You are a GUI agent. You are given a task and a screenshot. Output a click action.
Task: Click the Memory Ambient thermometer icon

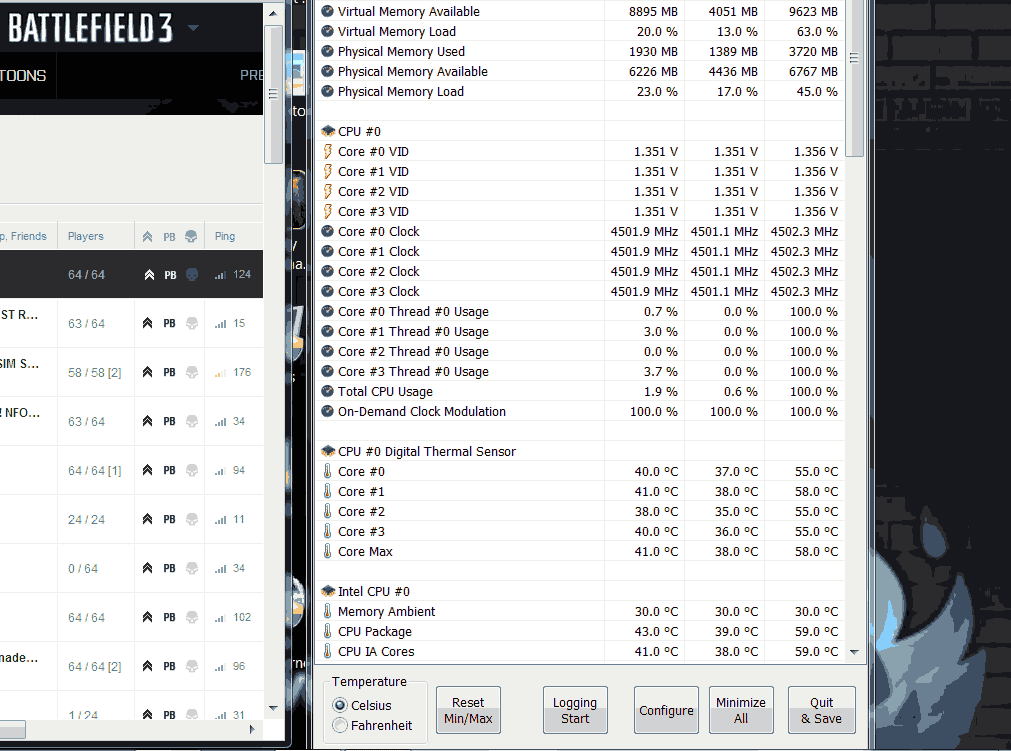328,611
